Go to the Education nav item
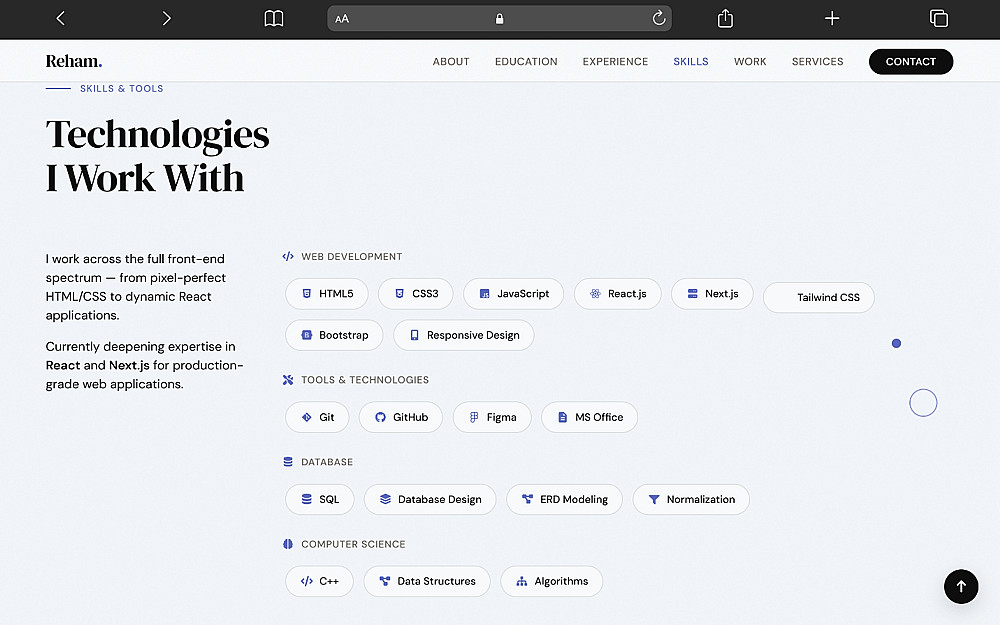 [x=526, y=62]
